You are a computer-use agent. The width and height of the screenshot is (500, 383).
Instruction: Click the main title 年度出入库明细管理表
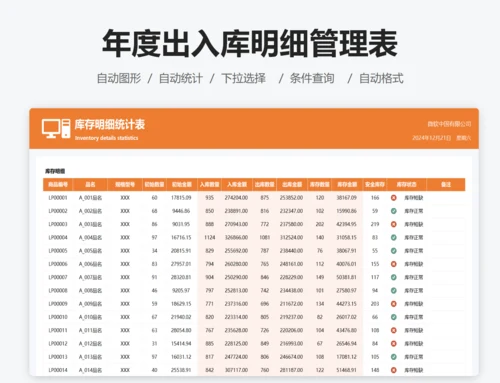pos(250,43)
